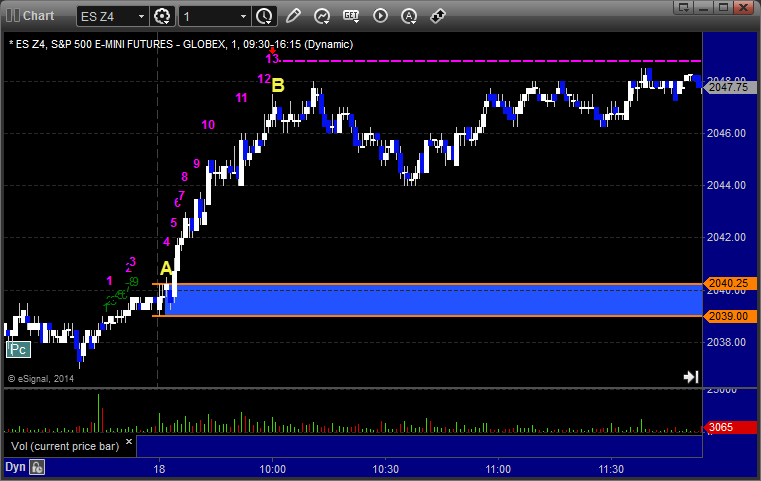
Task: Click the 2046.00 price axis label
Action: [x=727, y=133]
